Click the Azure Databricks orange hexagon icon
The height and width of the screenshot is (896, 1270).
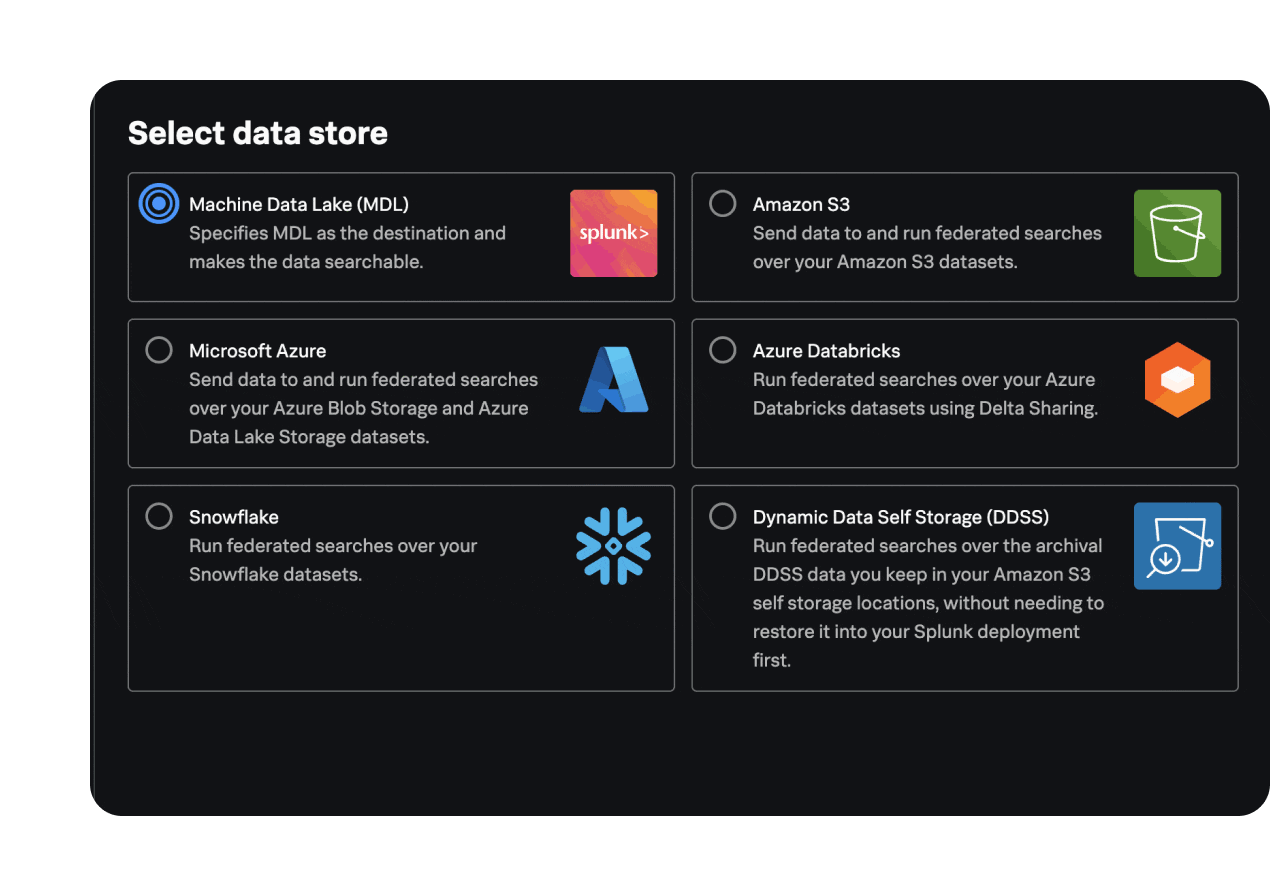[x=1178, y=380]
